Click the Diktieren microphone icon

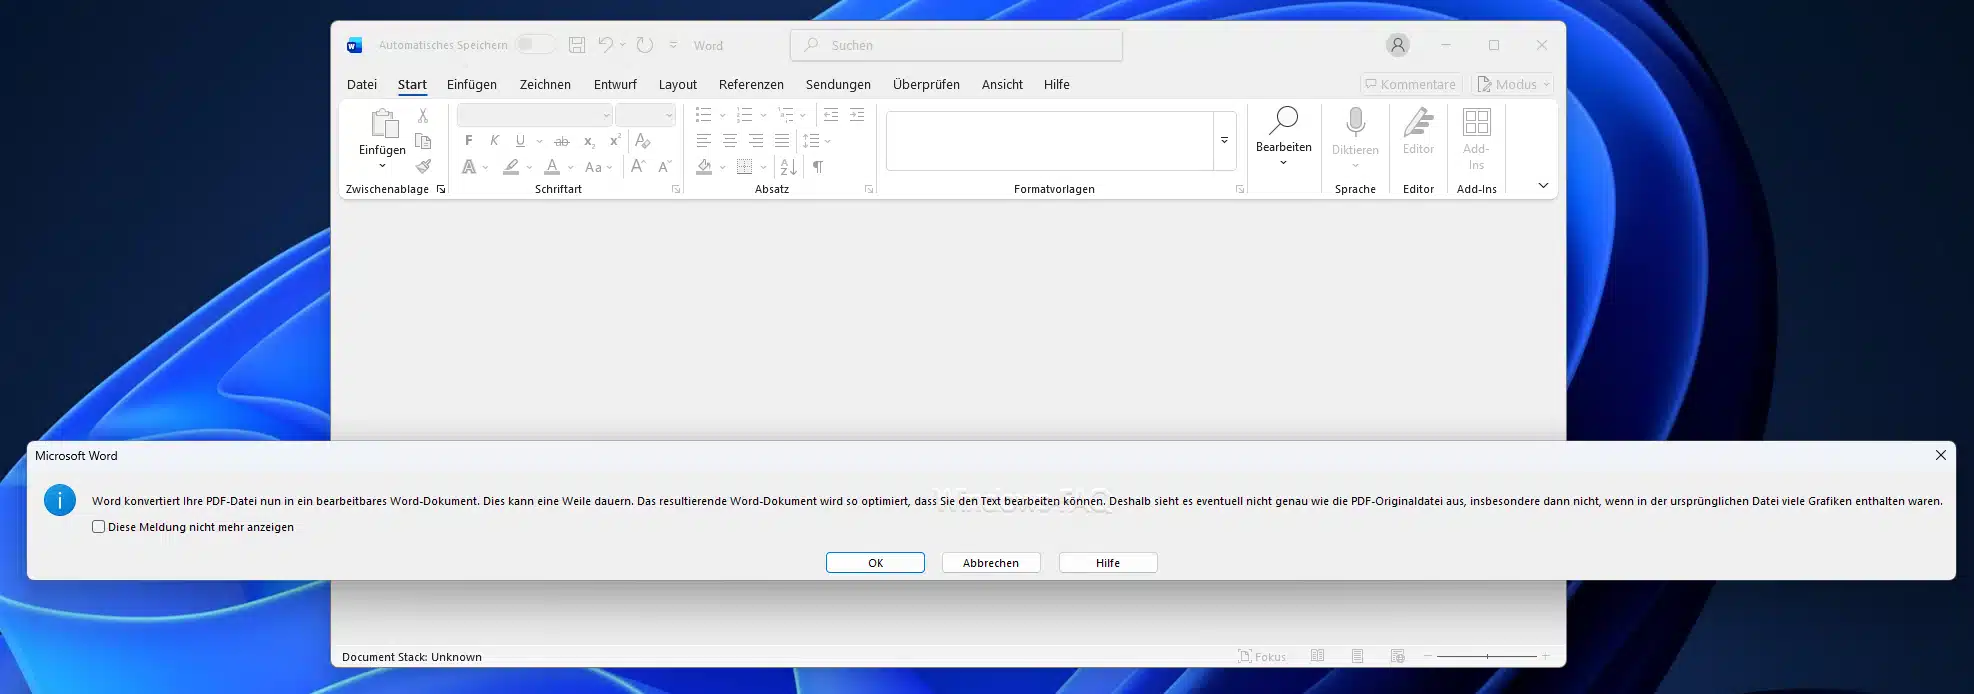[1355, 123]
